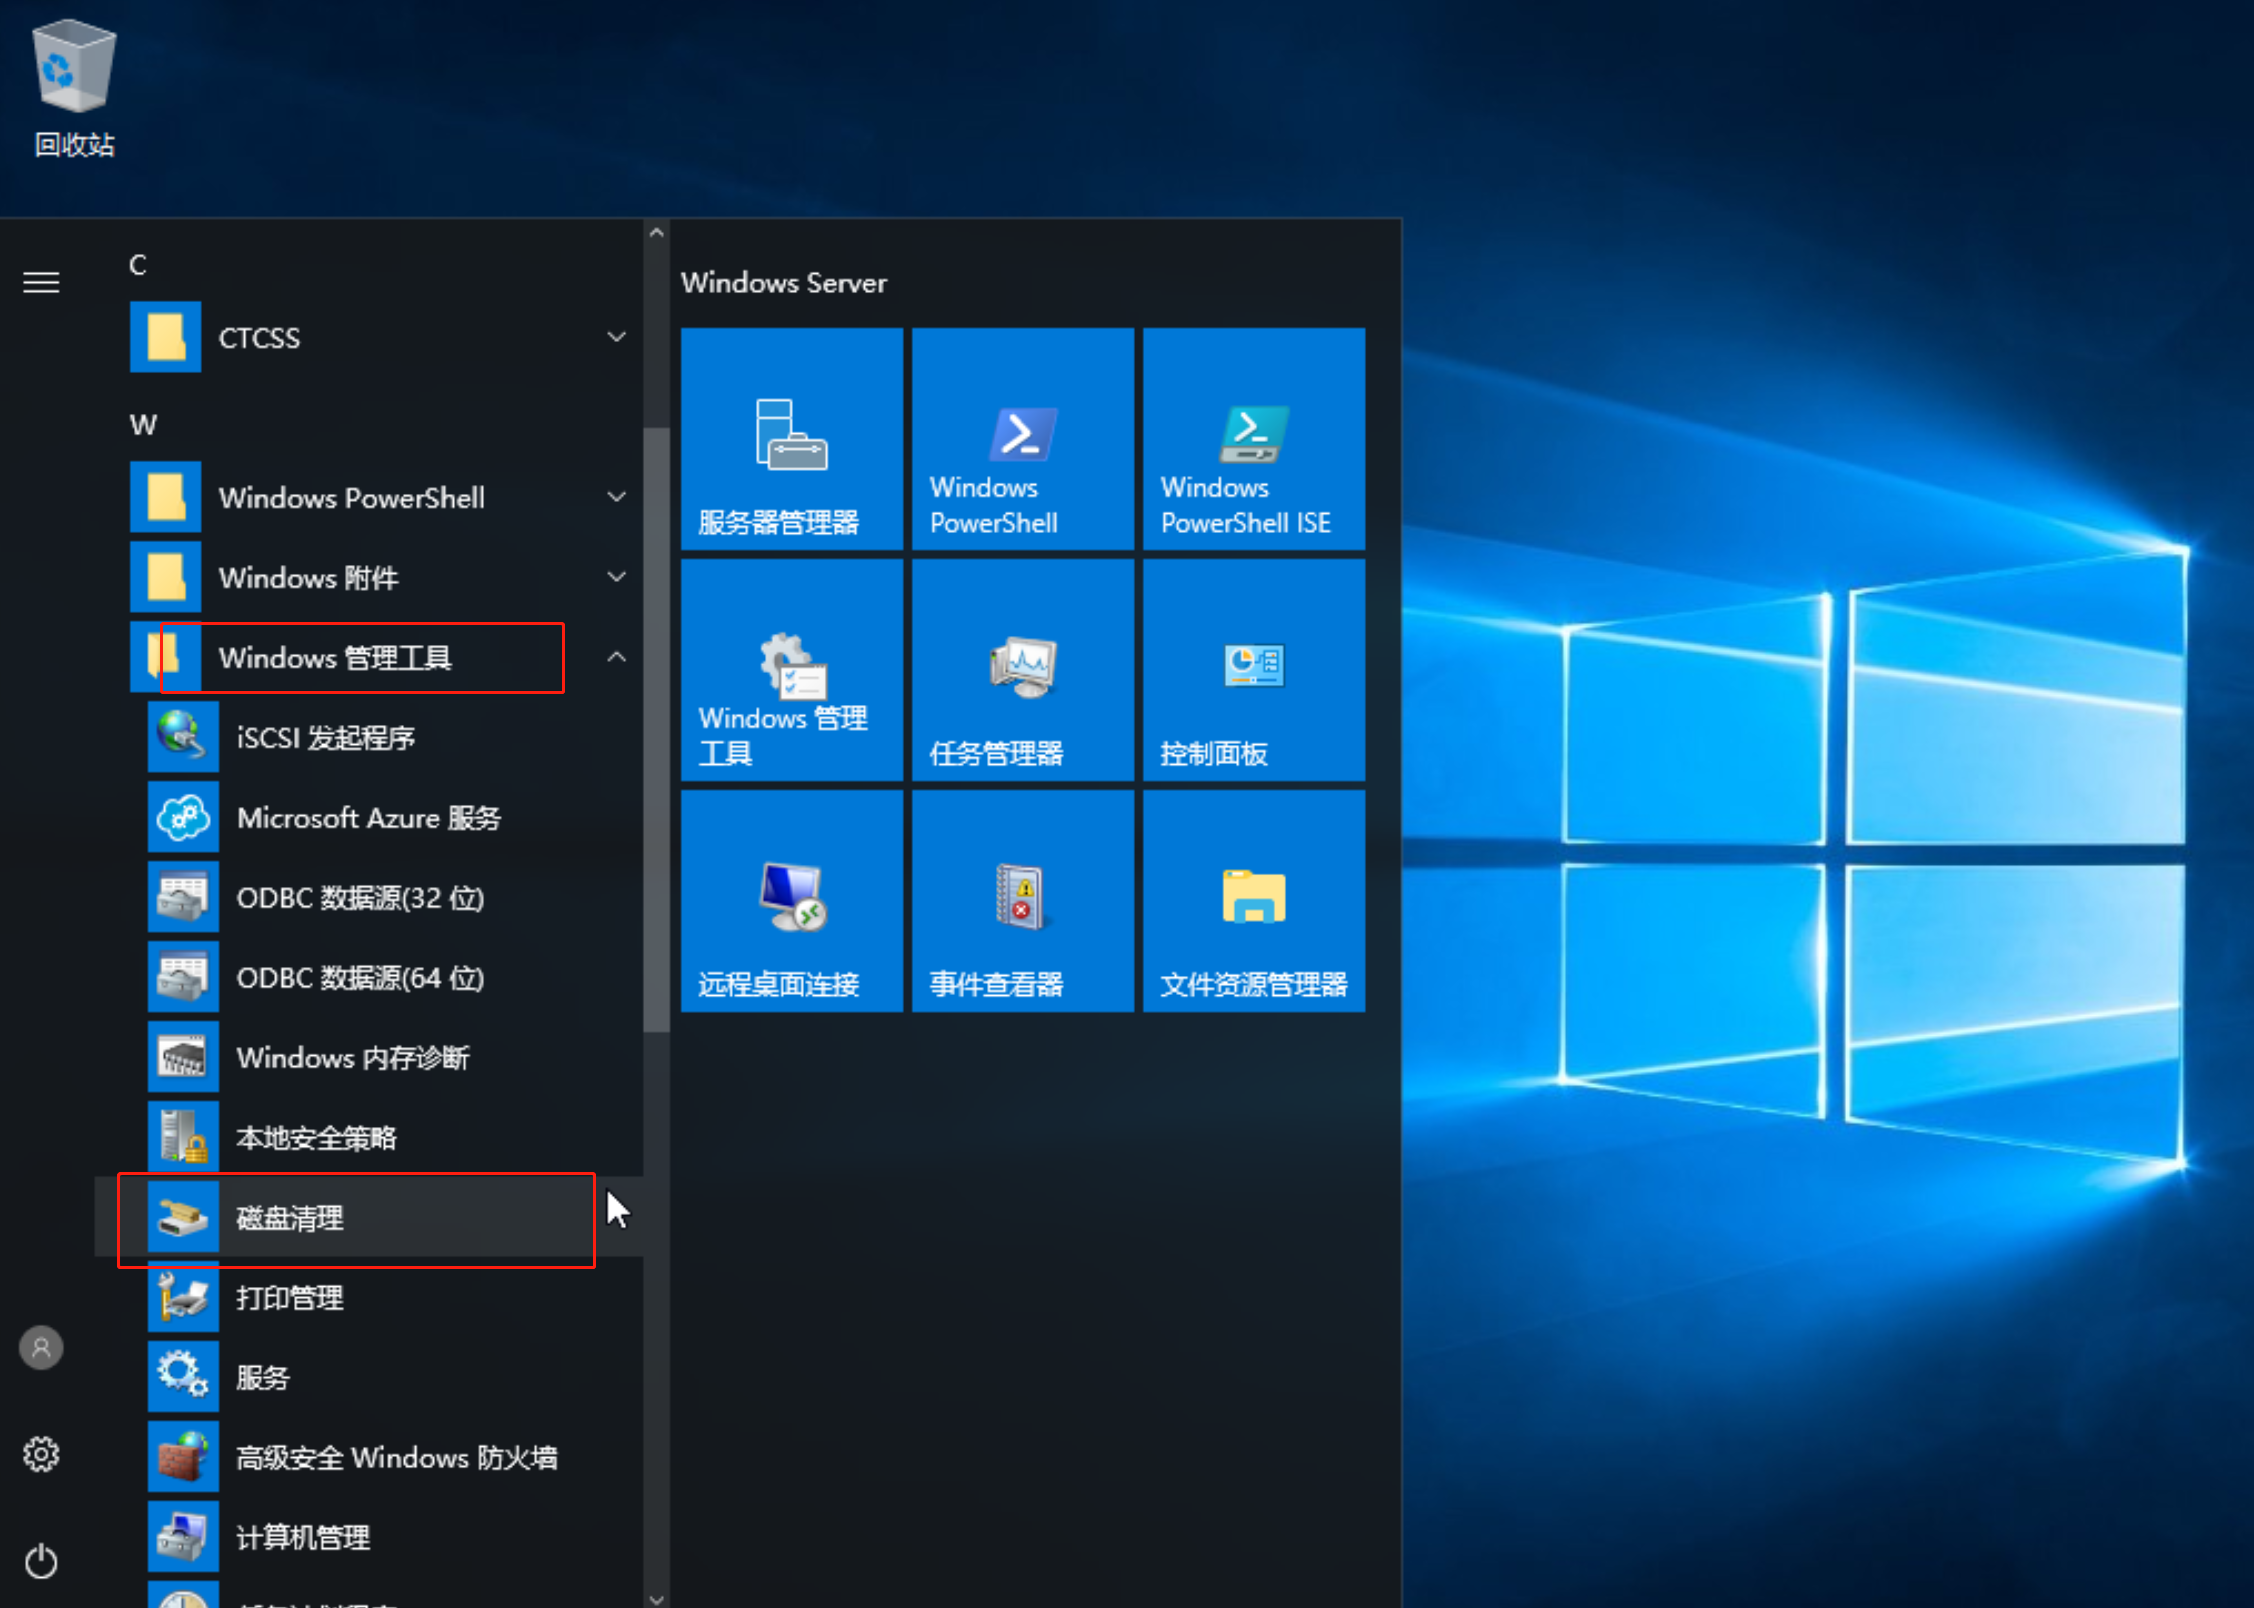The image size is (2254, 1608).
Task: Click app list scrollbar thumb
Action: point(656,730)
